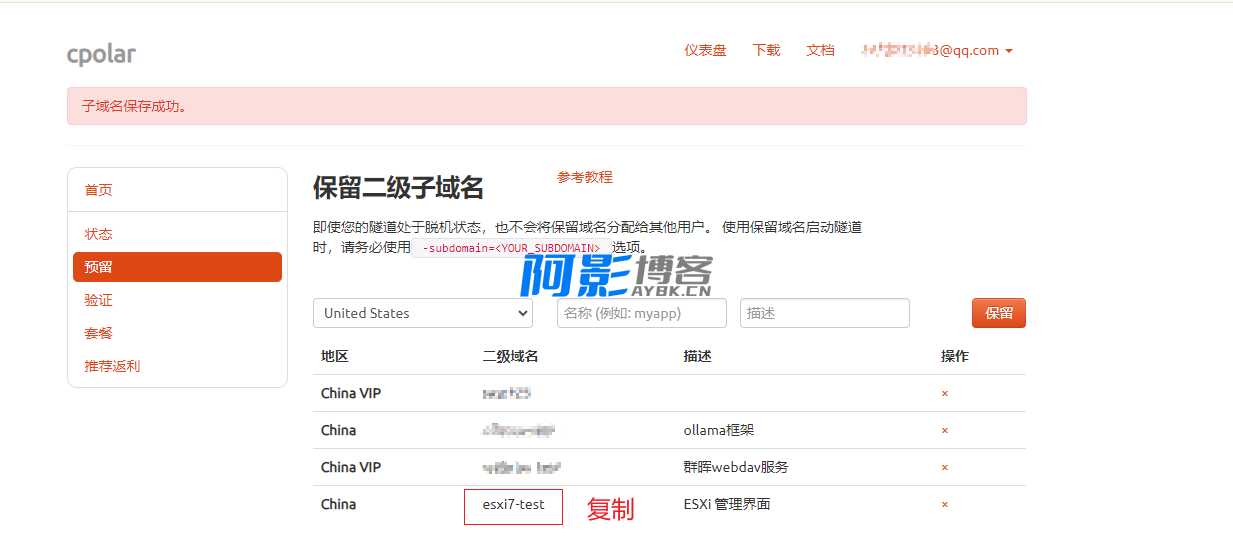The image size is (1233, 551).
Task: Select 首页 in the sidebar
Action: 98,190
